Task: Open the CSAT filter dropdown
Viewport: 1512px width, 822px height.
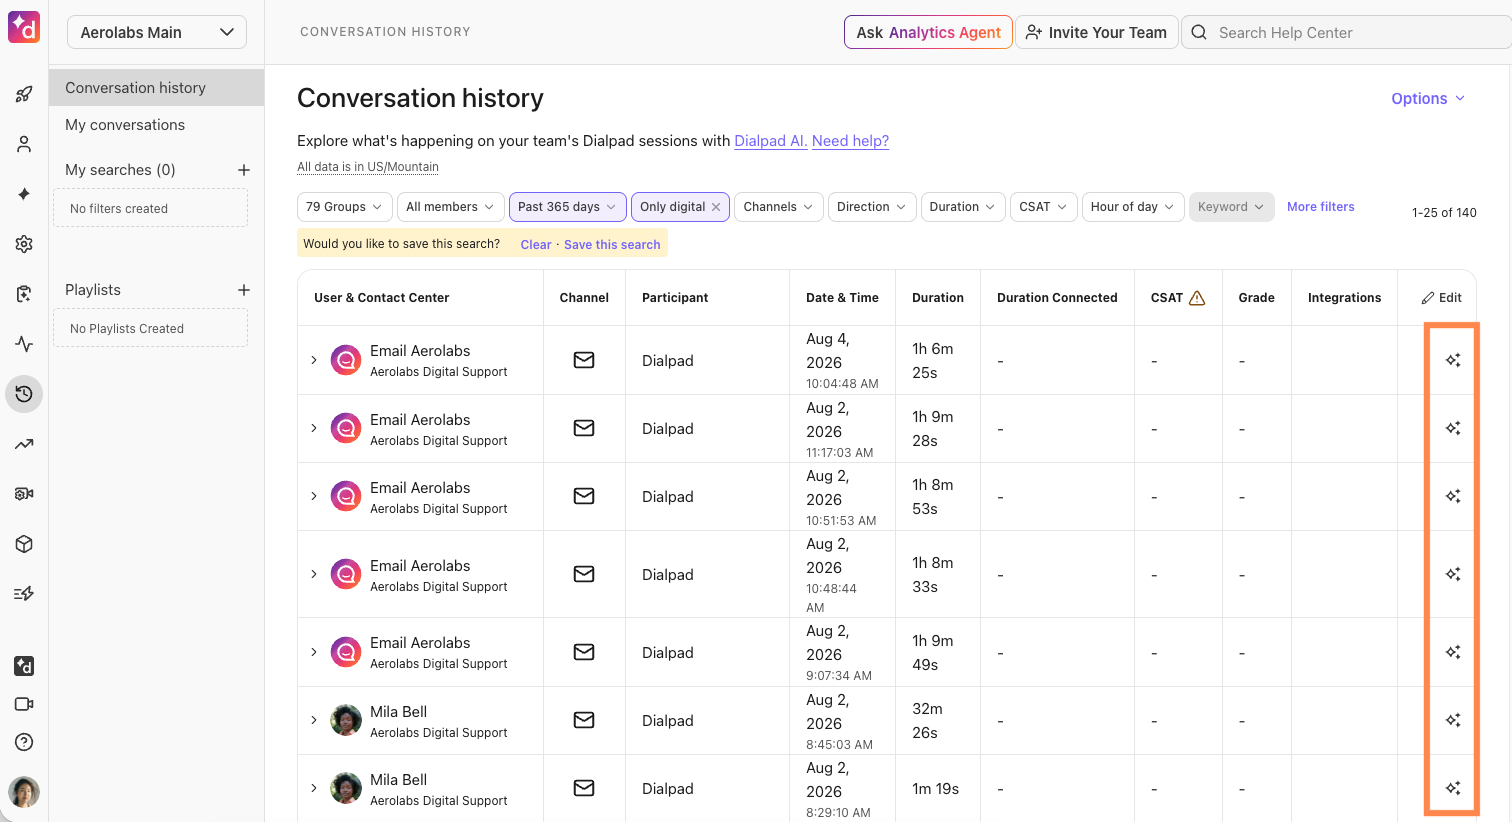Action: [x=1044, y=207]
